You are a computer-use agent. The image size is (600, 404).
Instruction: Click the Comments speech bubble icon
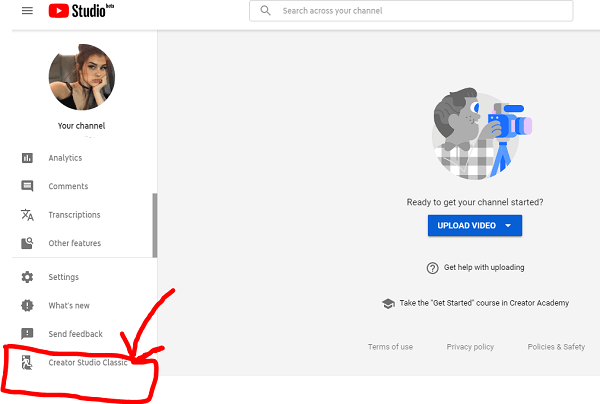point(27,186)
